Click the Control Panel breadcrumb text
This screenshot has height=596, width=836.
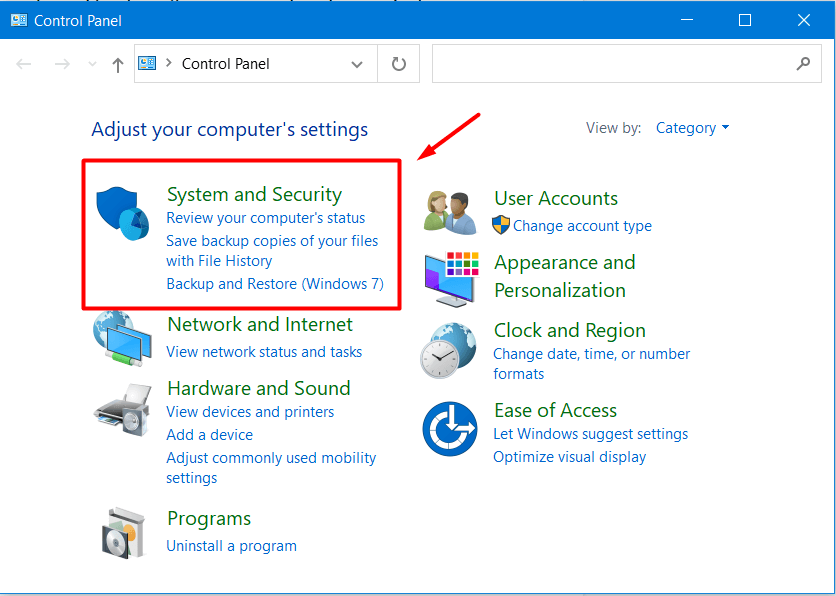(x=226, y=64)
